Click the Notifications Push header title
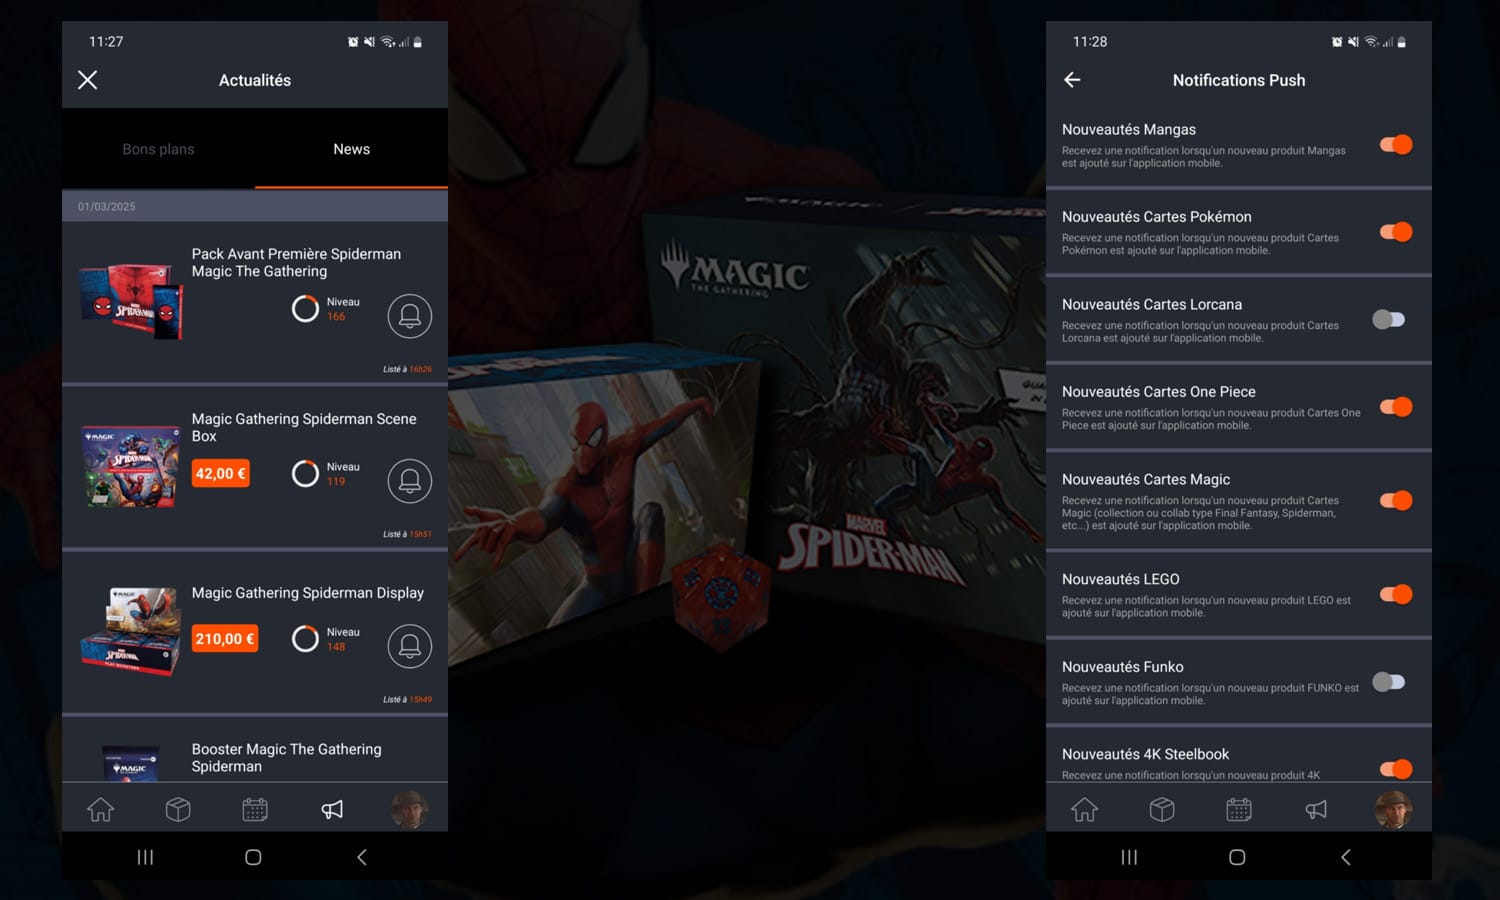 coord(1239,80)
